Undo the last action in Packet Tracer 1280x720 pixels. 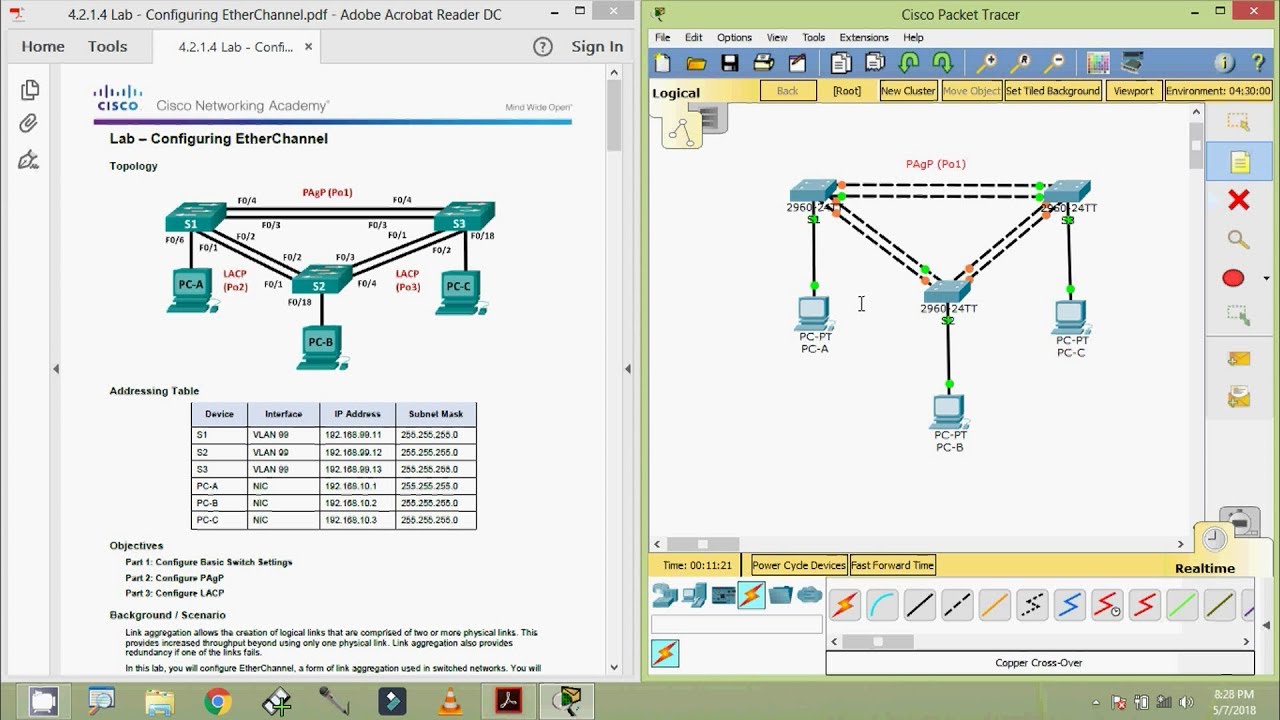(x=909, y=63)
